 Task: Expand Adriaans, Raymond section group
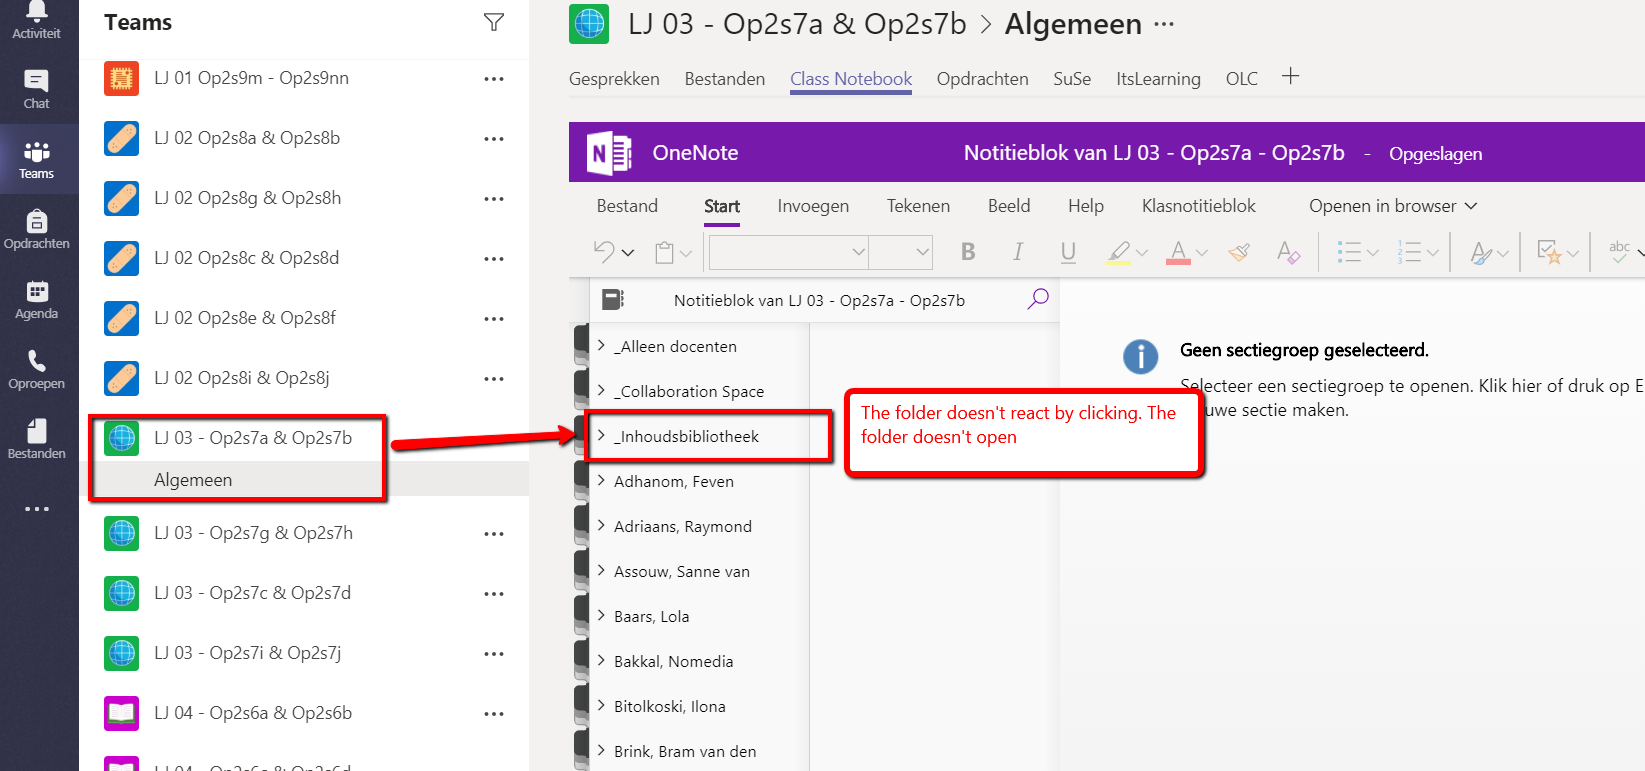tap(602, 525)
